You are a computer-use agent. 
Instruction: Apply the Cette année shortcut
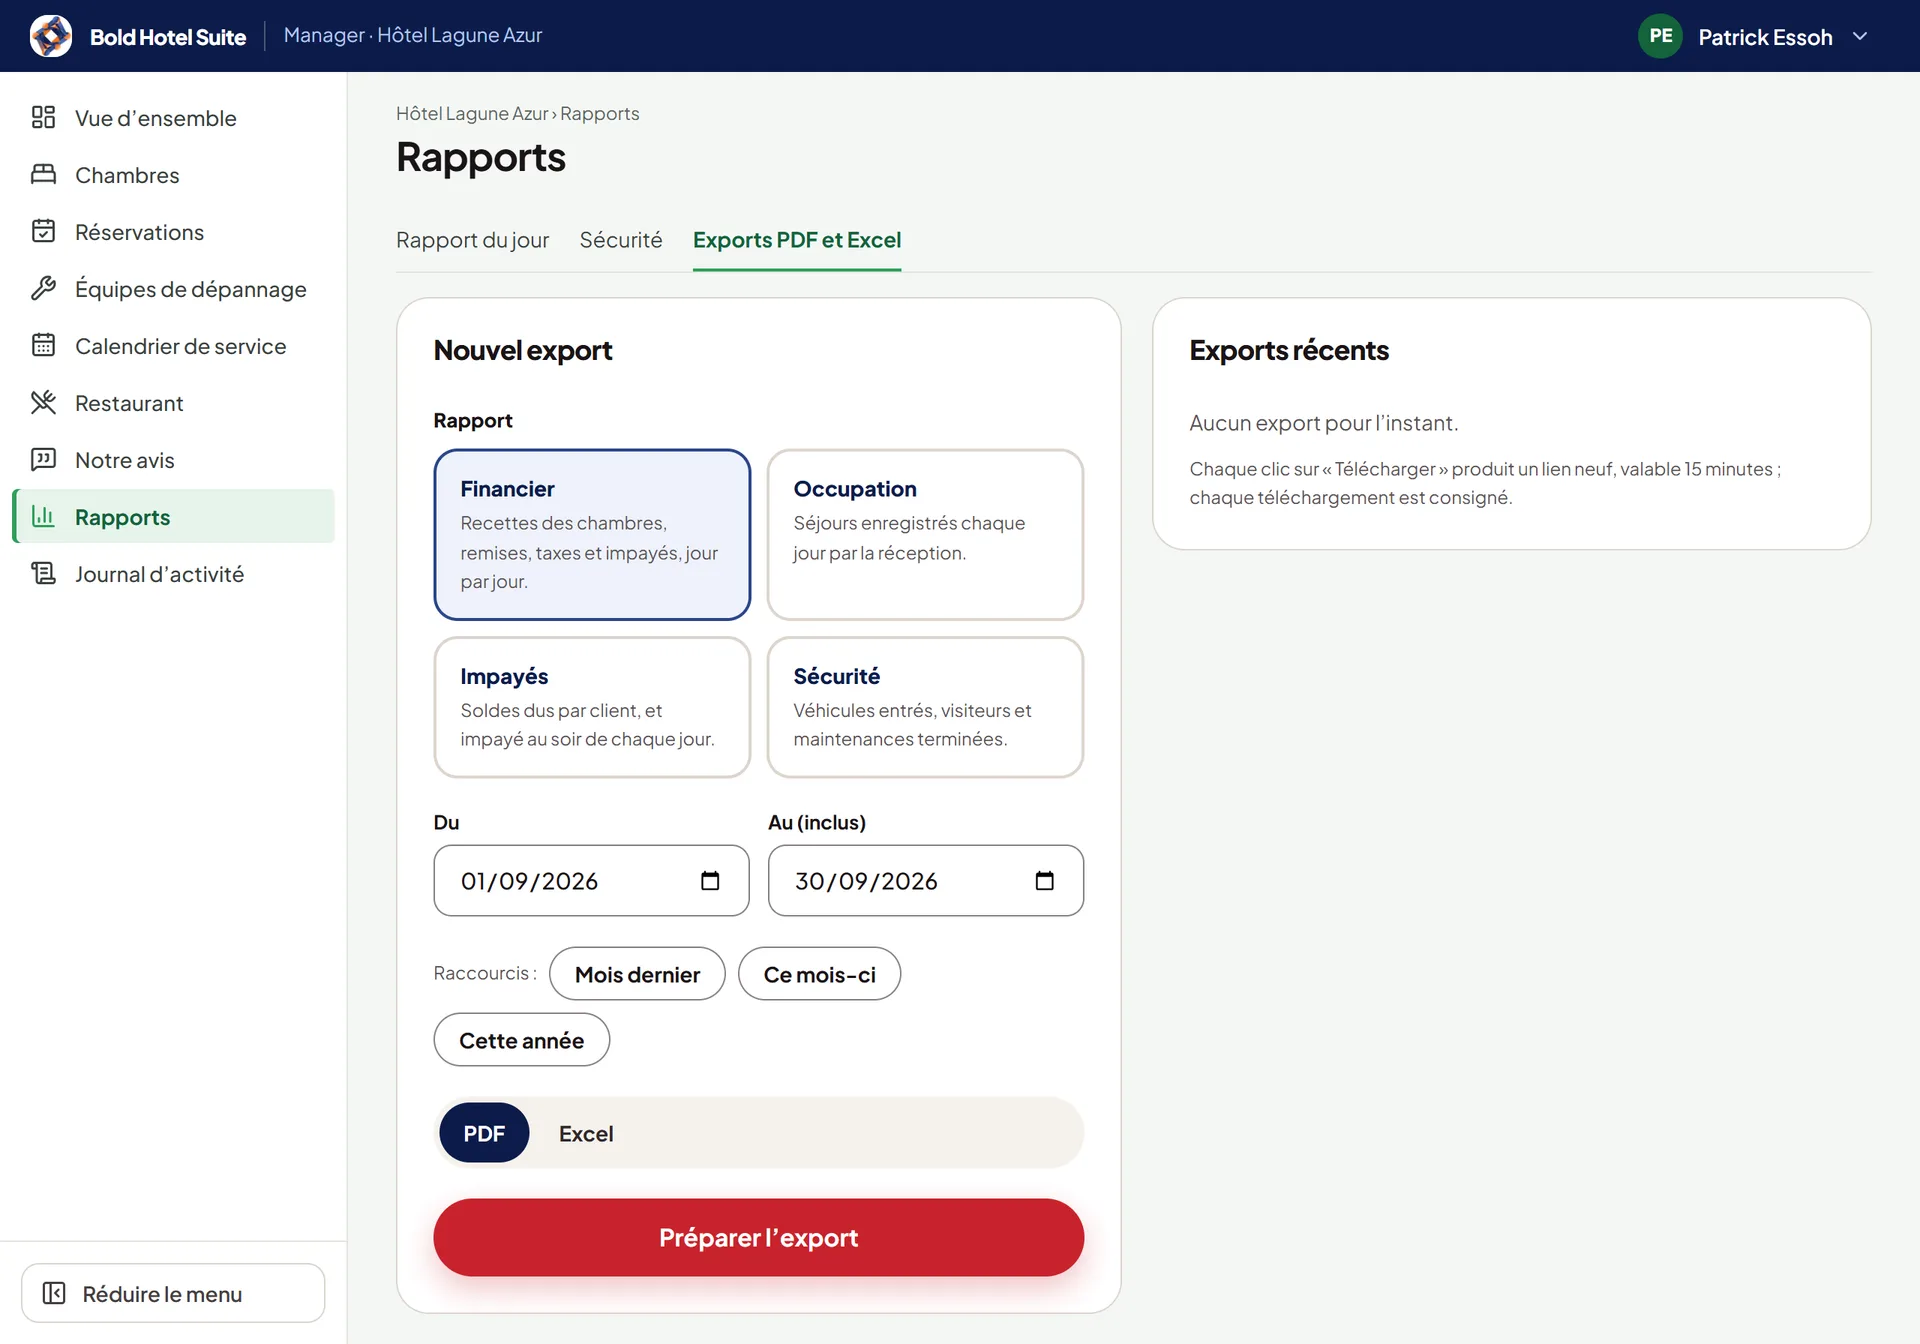pos(521,1040)
